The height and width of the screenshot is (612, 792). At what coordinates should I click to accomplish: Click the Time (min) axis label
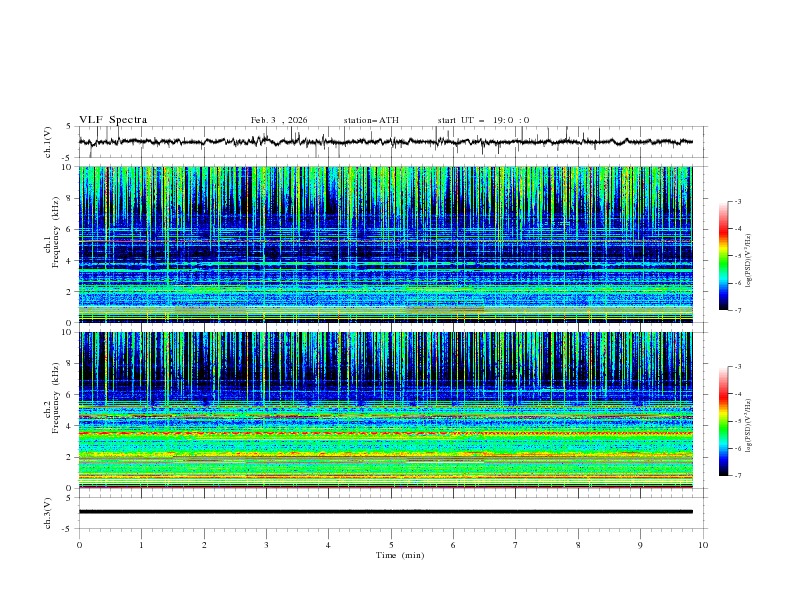pyautogui.click(x=398, y=555)
